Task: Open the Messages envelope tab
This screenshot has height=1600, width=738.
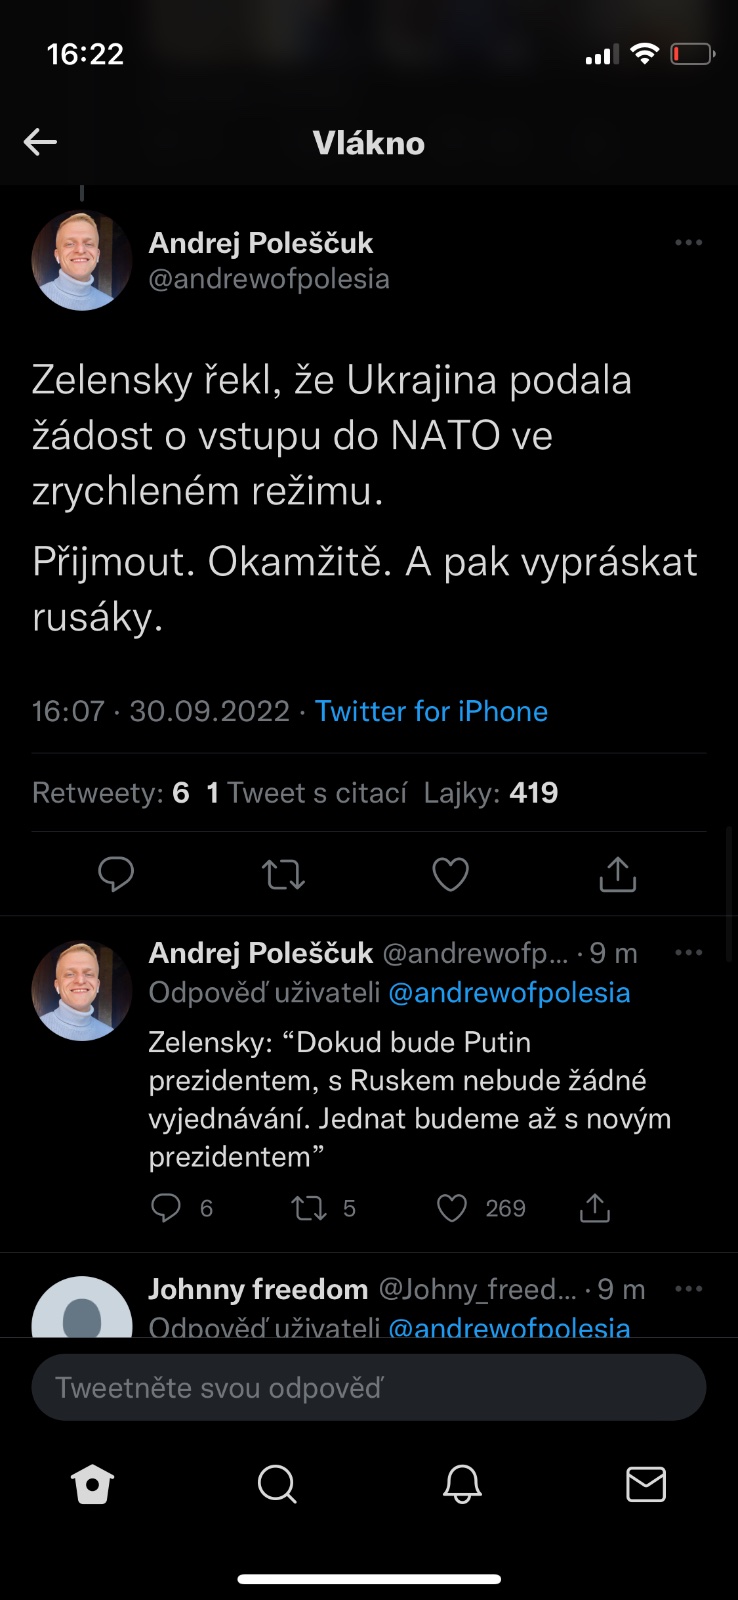Action: (x=646, y=1485)
